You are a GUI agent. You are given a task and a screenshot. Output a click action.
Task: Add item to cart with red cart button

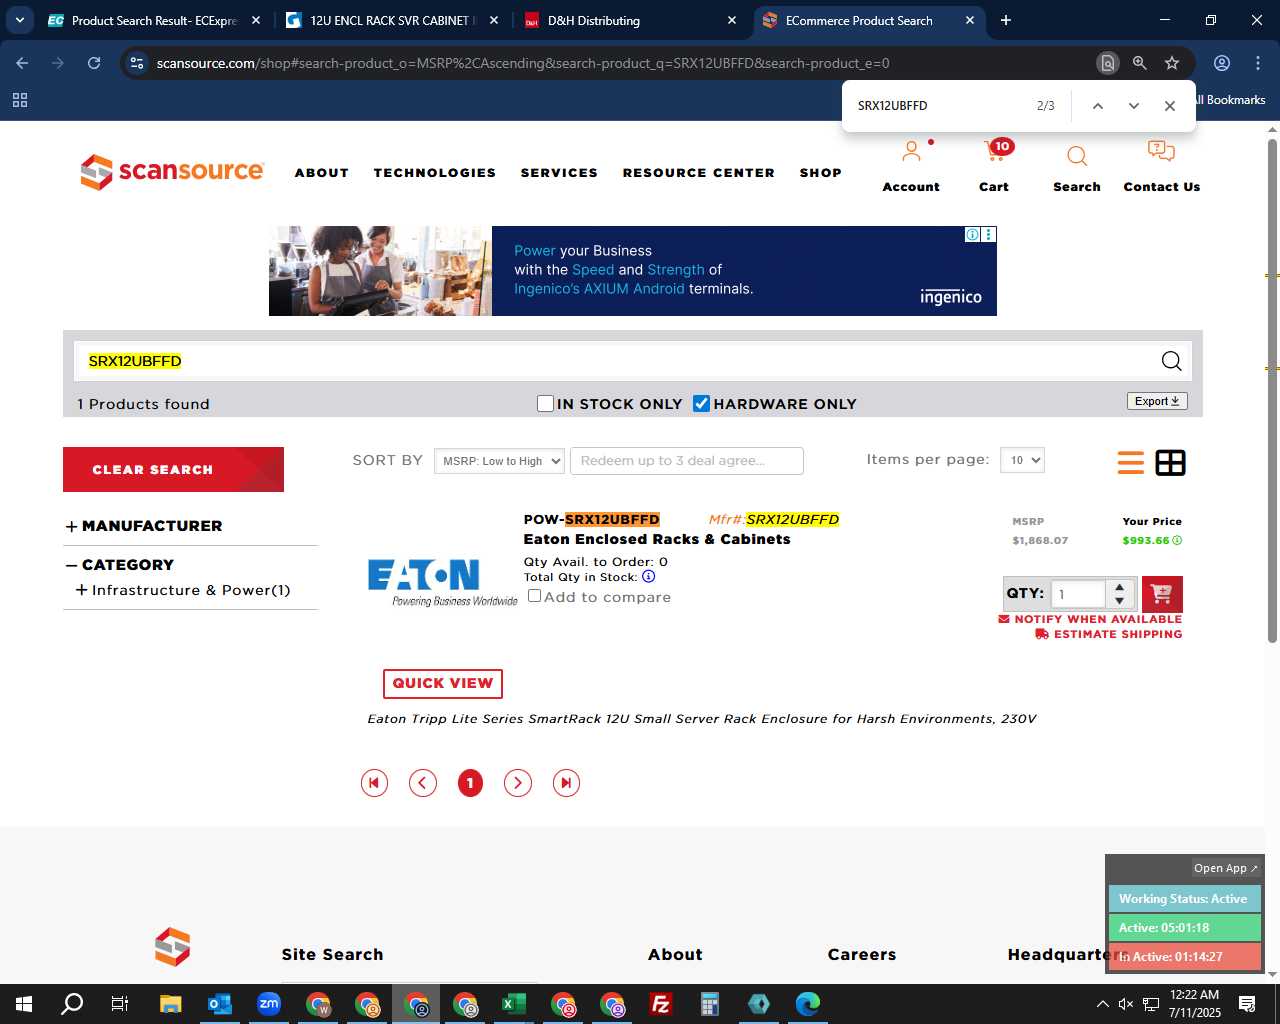coord(1162,594)
